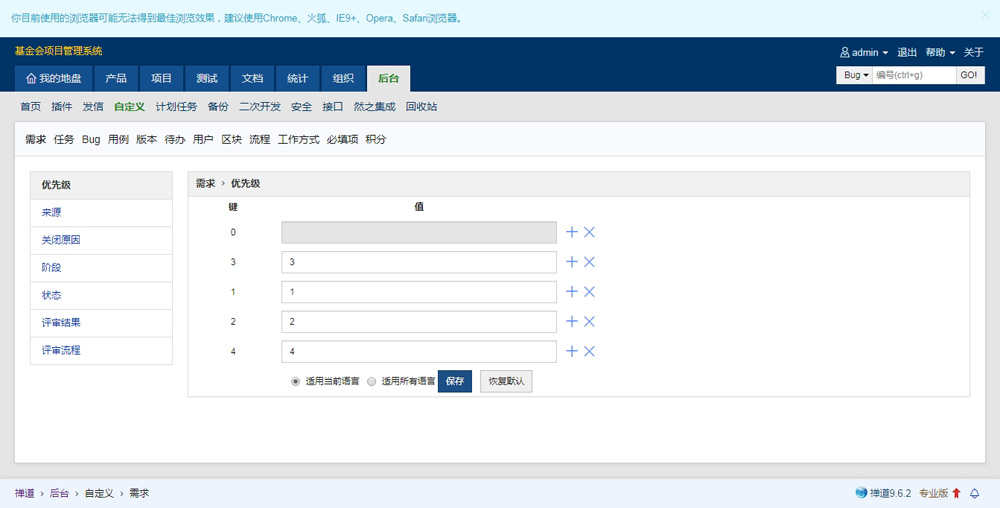Image resolution: width=1000 pixels, height=508 pixels.
Task: Dismiss the browser warning banner
Action: tap(984, 15)
